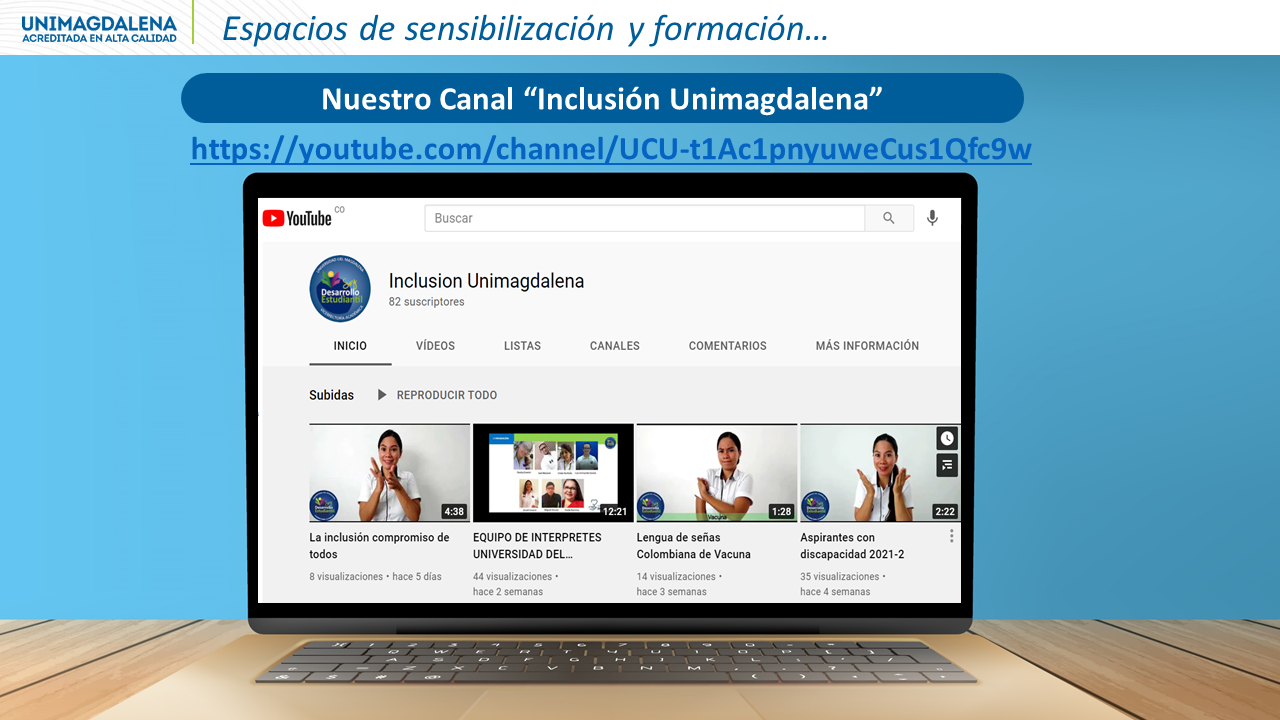Click thumbnail of 4:38 video

point(389,473)
